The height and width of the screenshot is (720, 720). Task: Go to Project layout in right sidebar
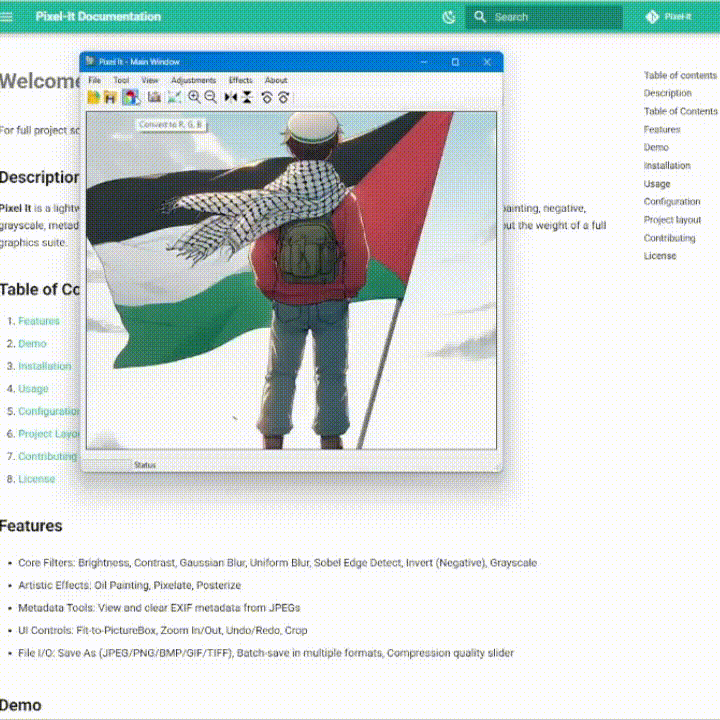tap(672, 220)
